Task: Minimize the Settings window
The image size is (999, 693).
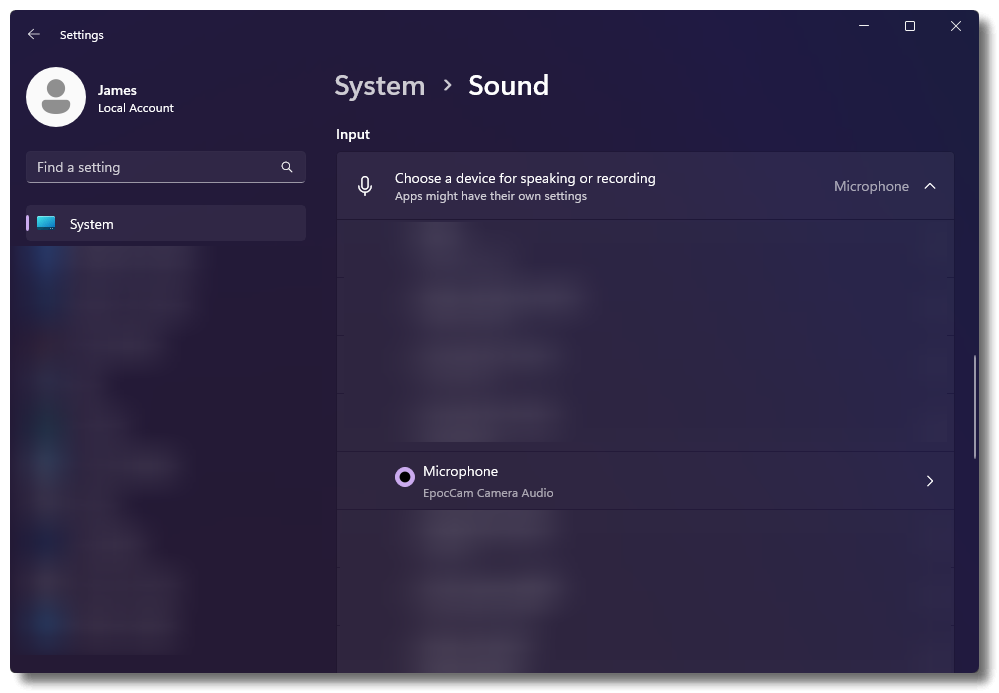Action: click(x=863, y=27)
